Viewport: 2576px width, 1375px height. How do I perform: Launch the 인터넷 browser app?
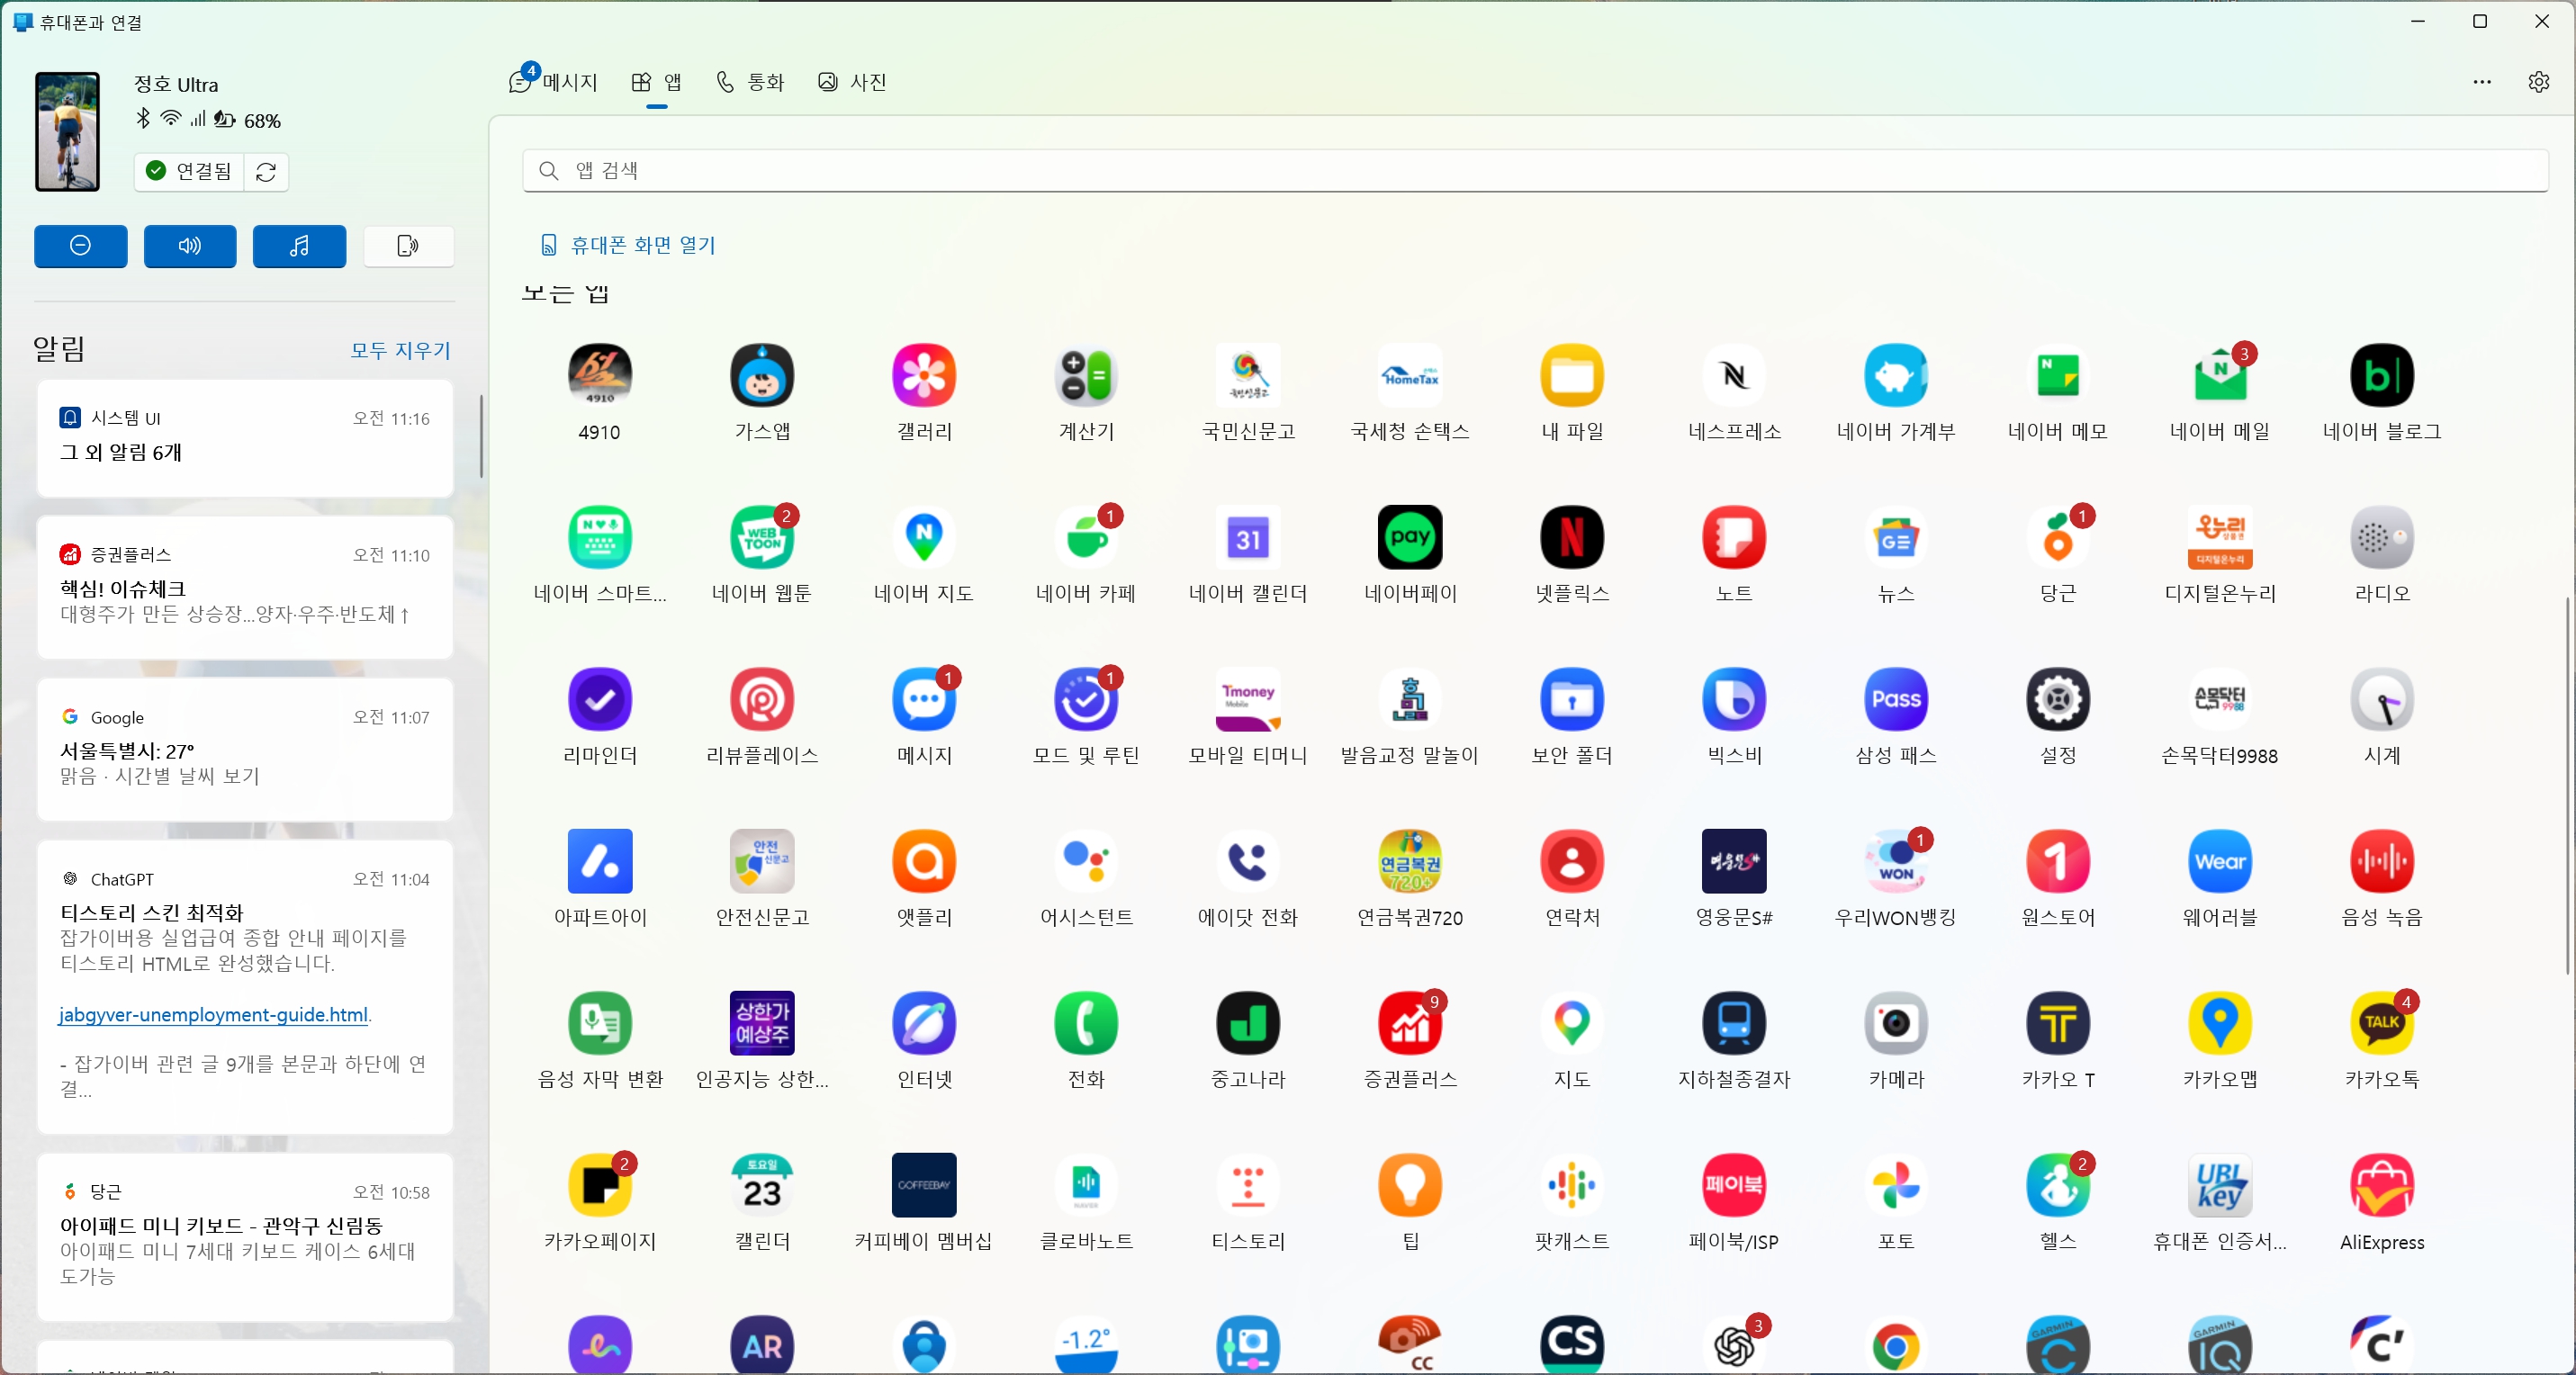[924, 1024]
